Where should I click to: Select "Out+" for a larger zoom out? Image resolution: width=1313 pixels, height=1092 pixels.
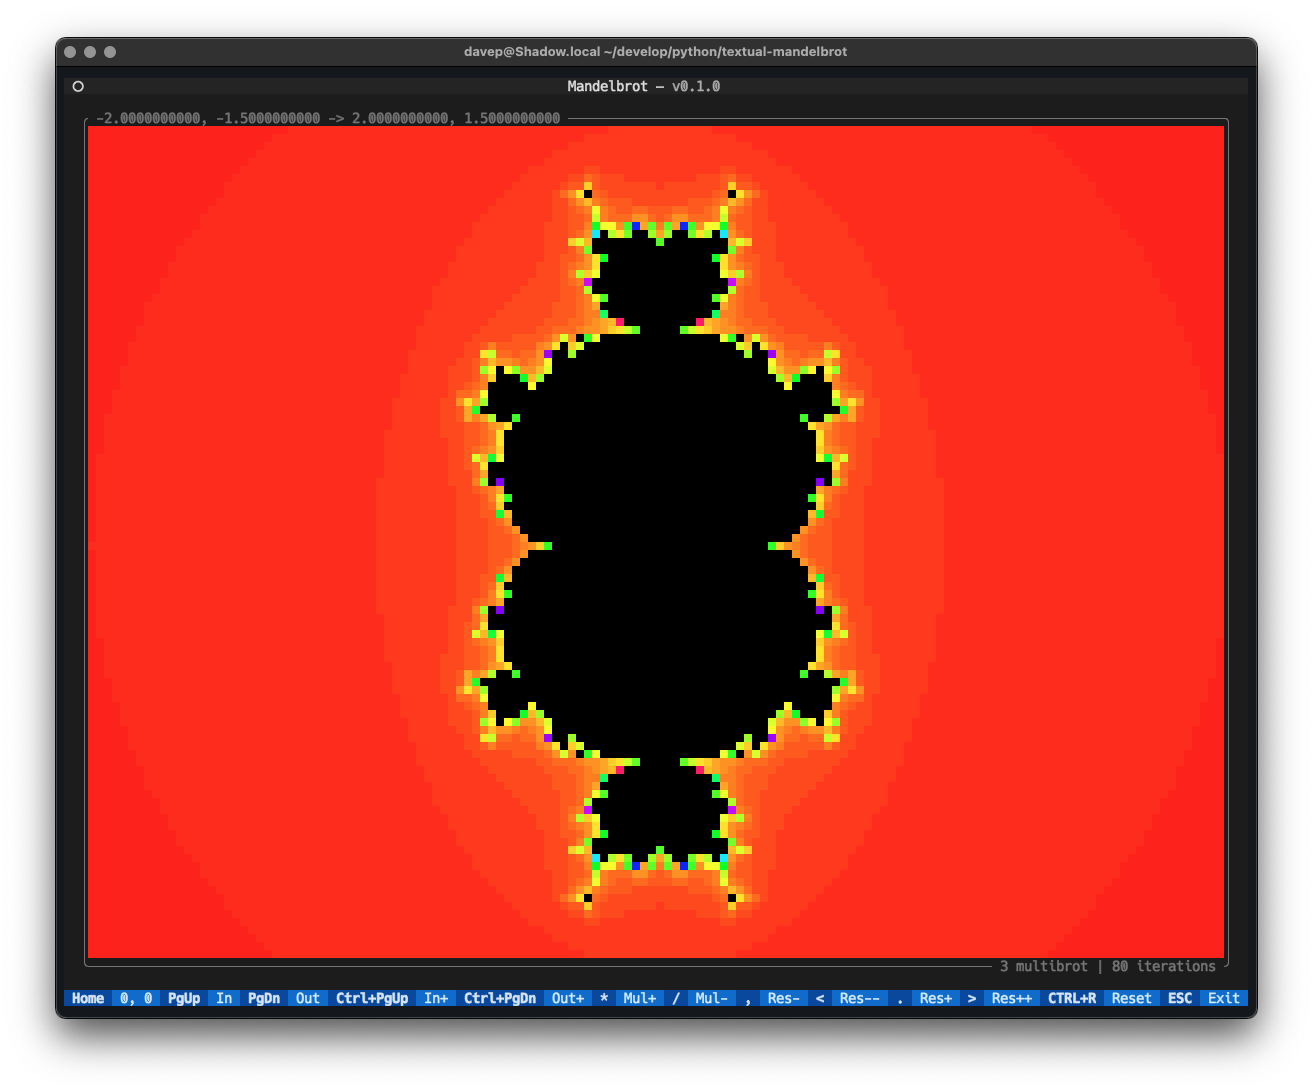click(x=567, y=998)
